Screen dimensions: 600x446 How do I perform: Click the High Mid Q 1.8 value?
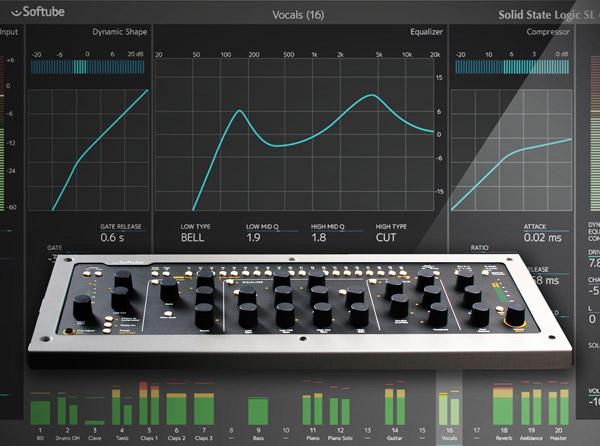(x=318, y=238)
